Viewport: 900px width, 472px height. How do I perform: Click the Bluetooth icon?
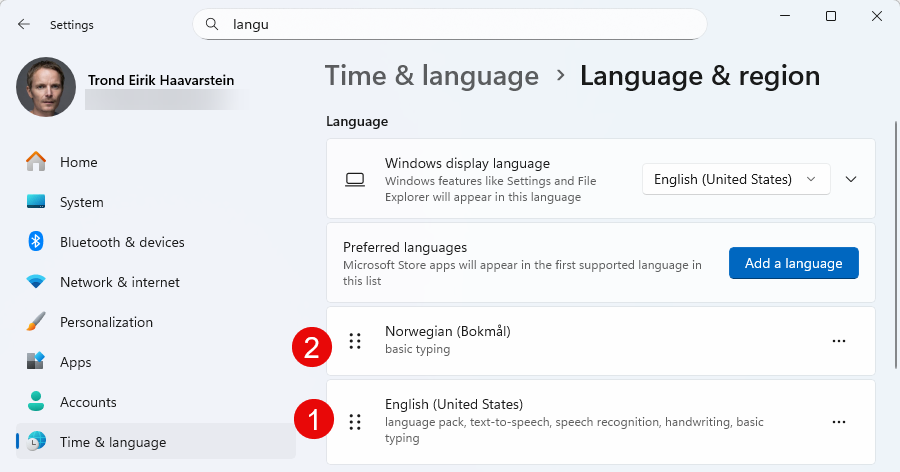[36, 242]
